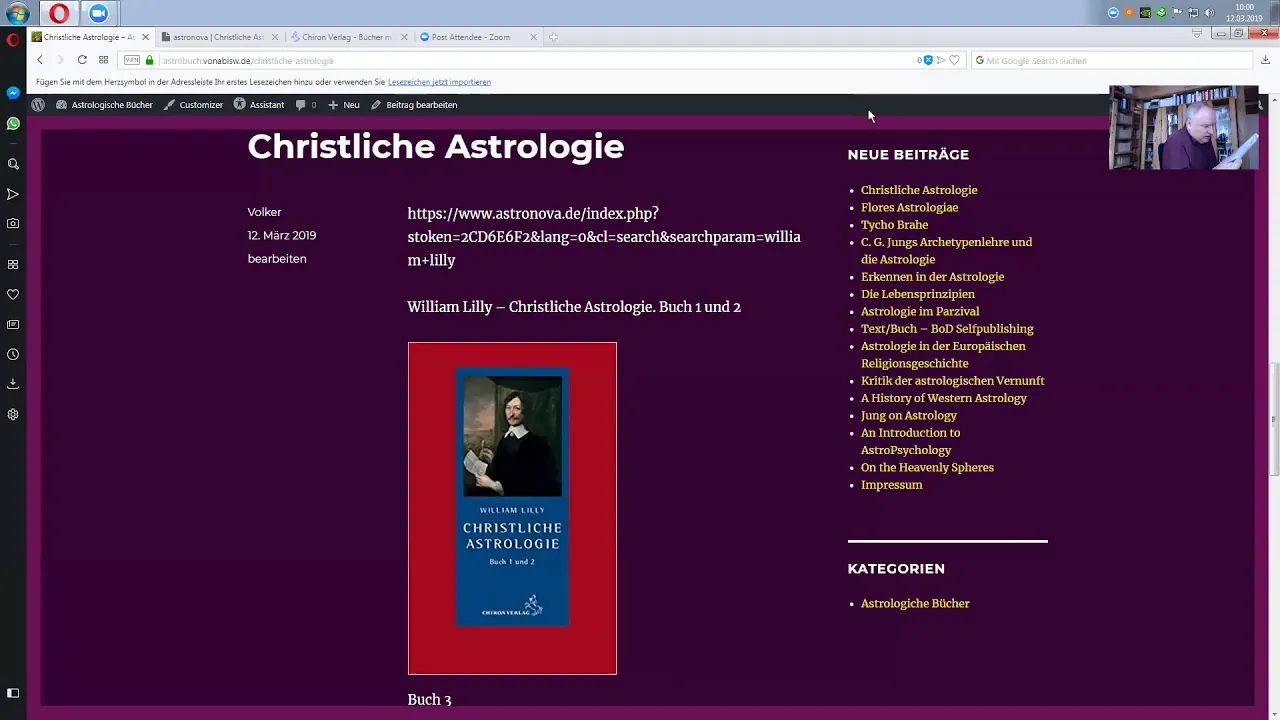Open the Customizer in admin bar
The image size is (1280, 720).
[193, 104]
